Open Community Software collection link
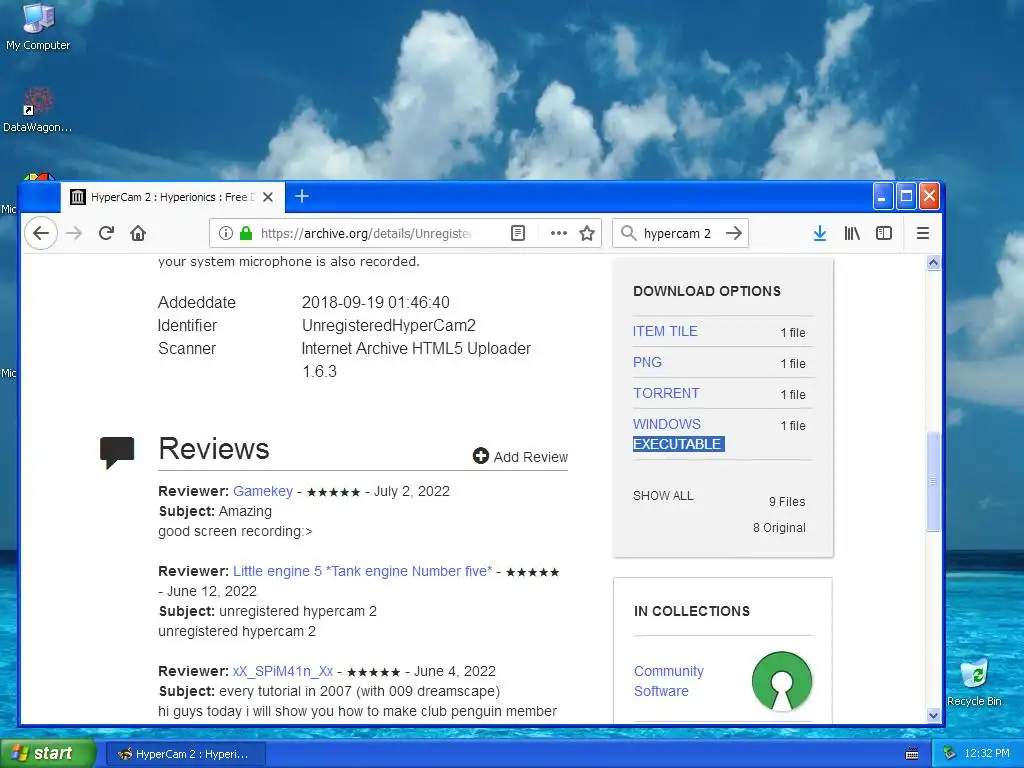The width and height of the screenshot is (1024, 768). pos(669,681)
